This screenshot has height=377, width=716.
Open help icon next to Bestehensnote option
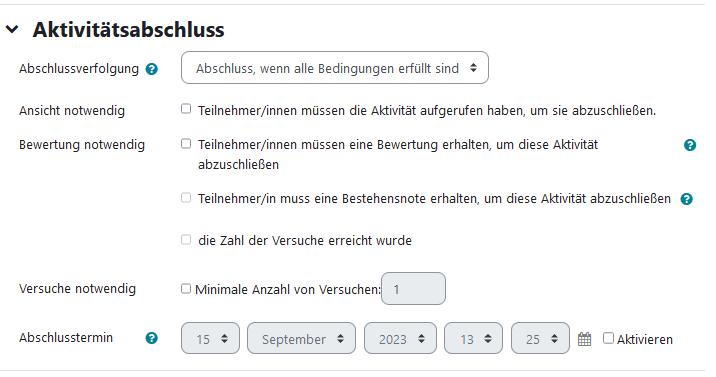pos(687,199)
